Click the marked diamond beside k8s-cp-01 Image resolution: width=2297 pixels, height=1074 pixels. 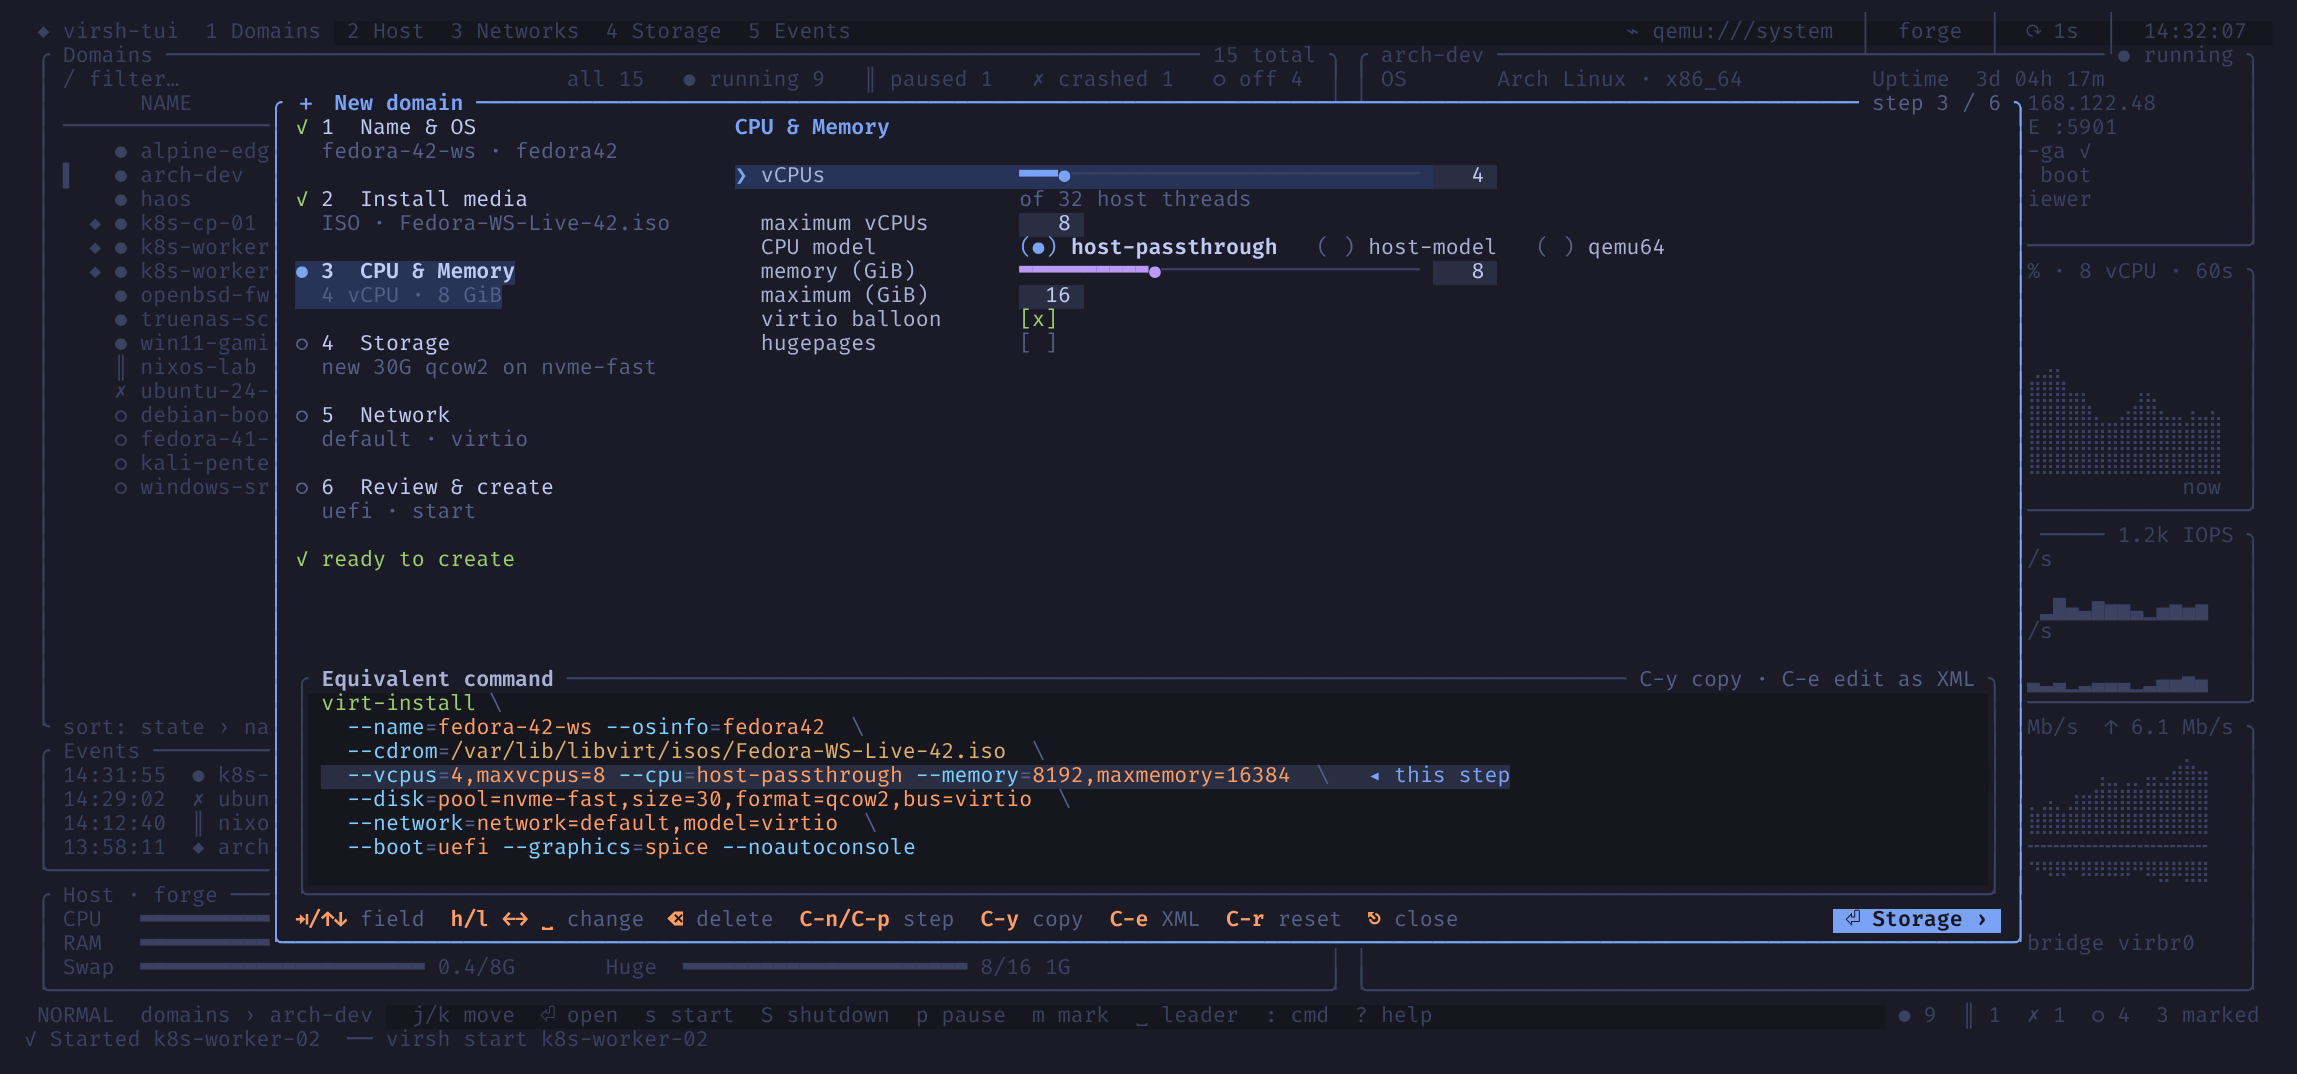pos(95,223)
